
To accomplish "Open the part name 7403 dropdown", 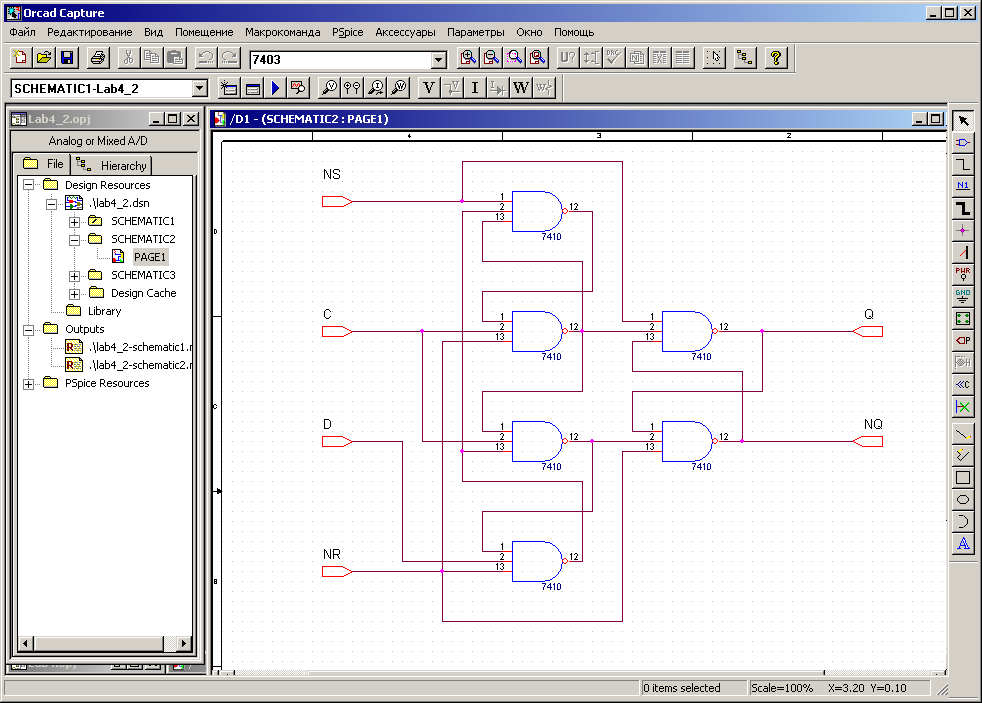I will click(439, 60).
